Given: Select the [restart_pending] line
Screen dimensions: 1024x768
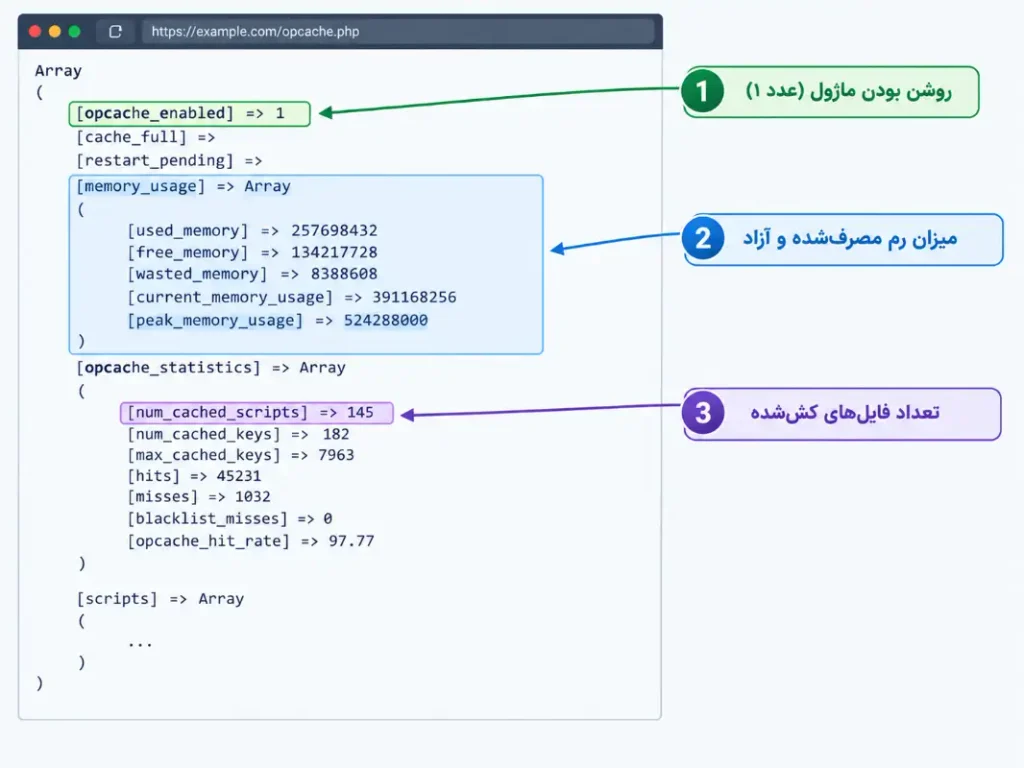Looking at the screenshot, I should click(x=169, y=161).
